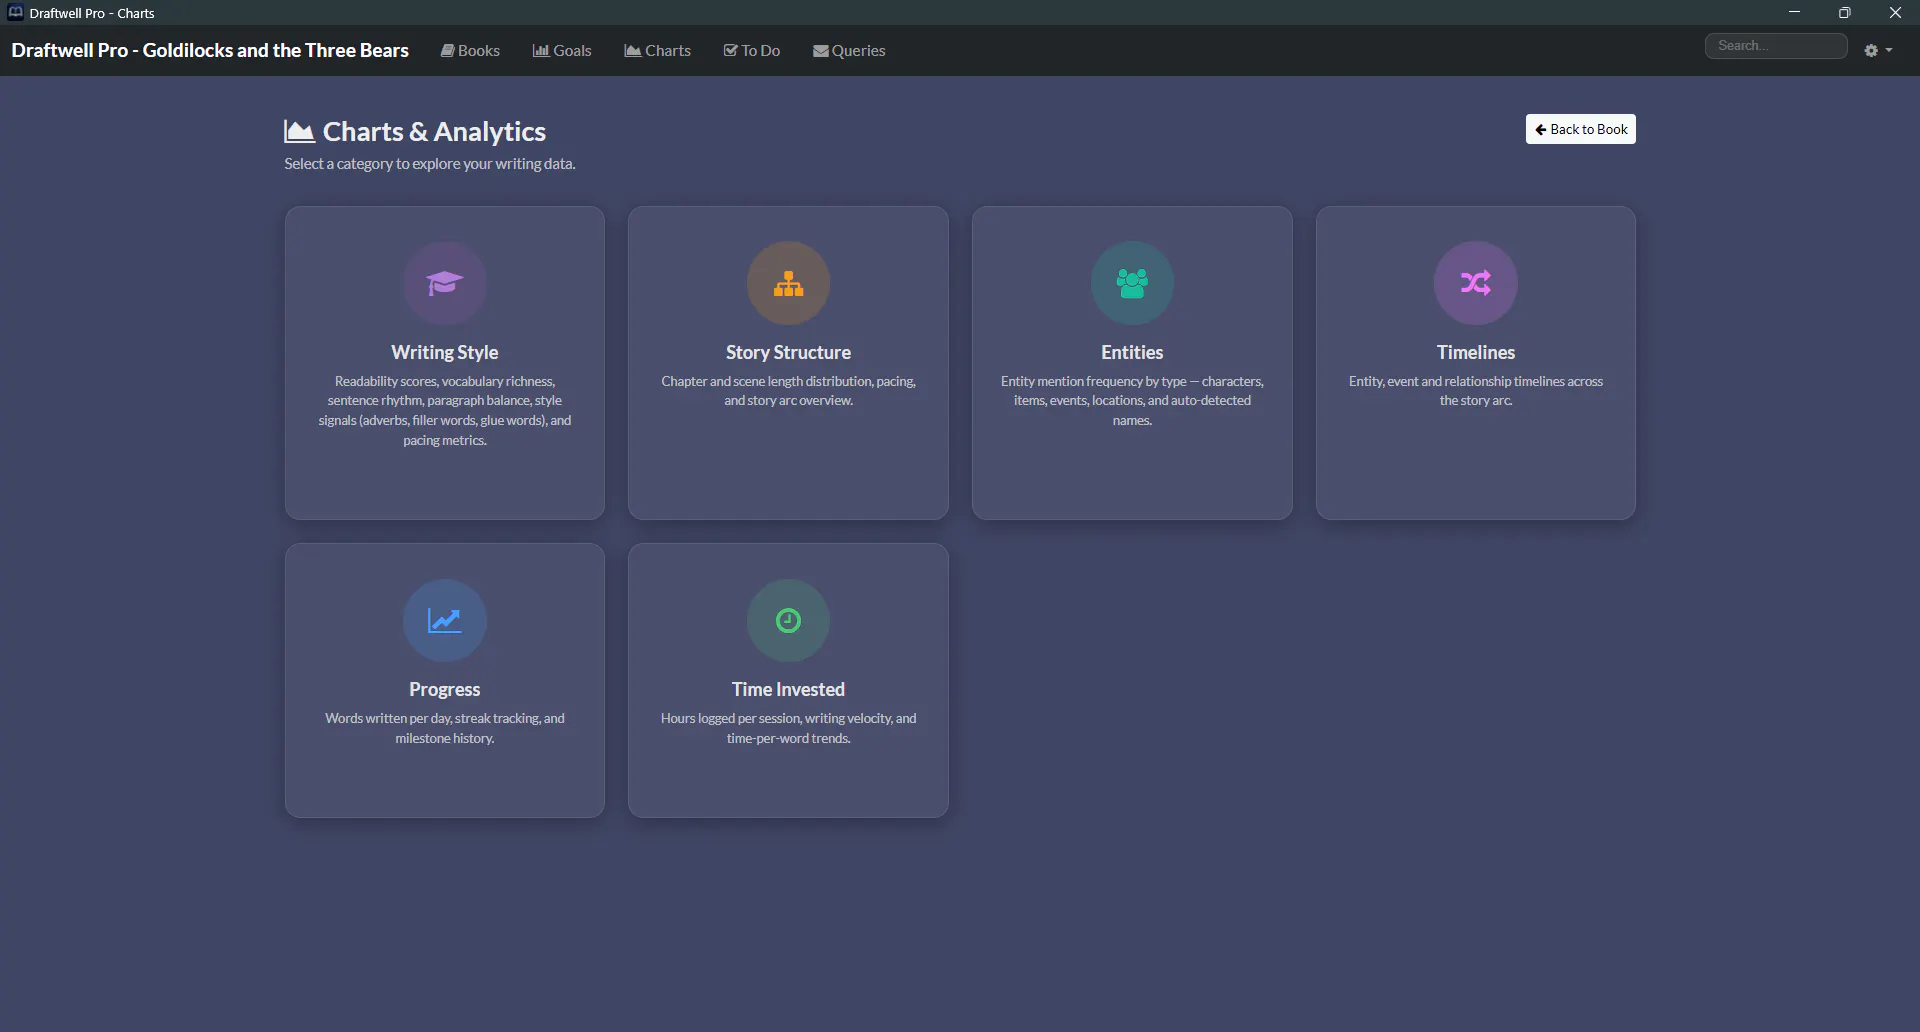Open the Progress card title
1920x1032 pixels.
445,689
